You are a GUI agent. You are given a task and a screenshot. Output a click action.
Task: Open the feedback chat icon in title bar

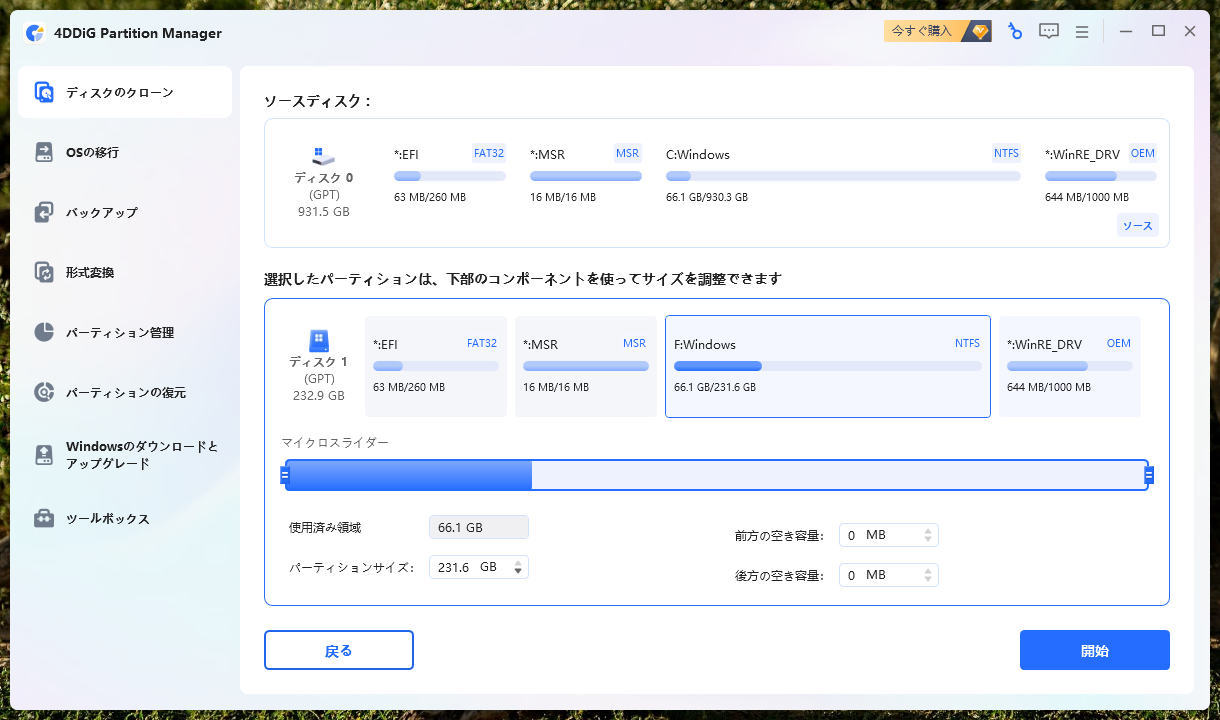click(x=1048, y=31)
